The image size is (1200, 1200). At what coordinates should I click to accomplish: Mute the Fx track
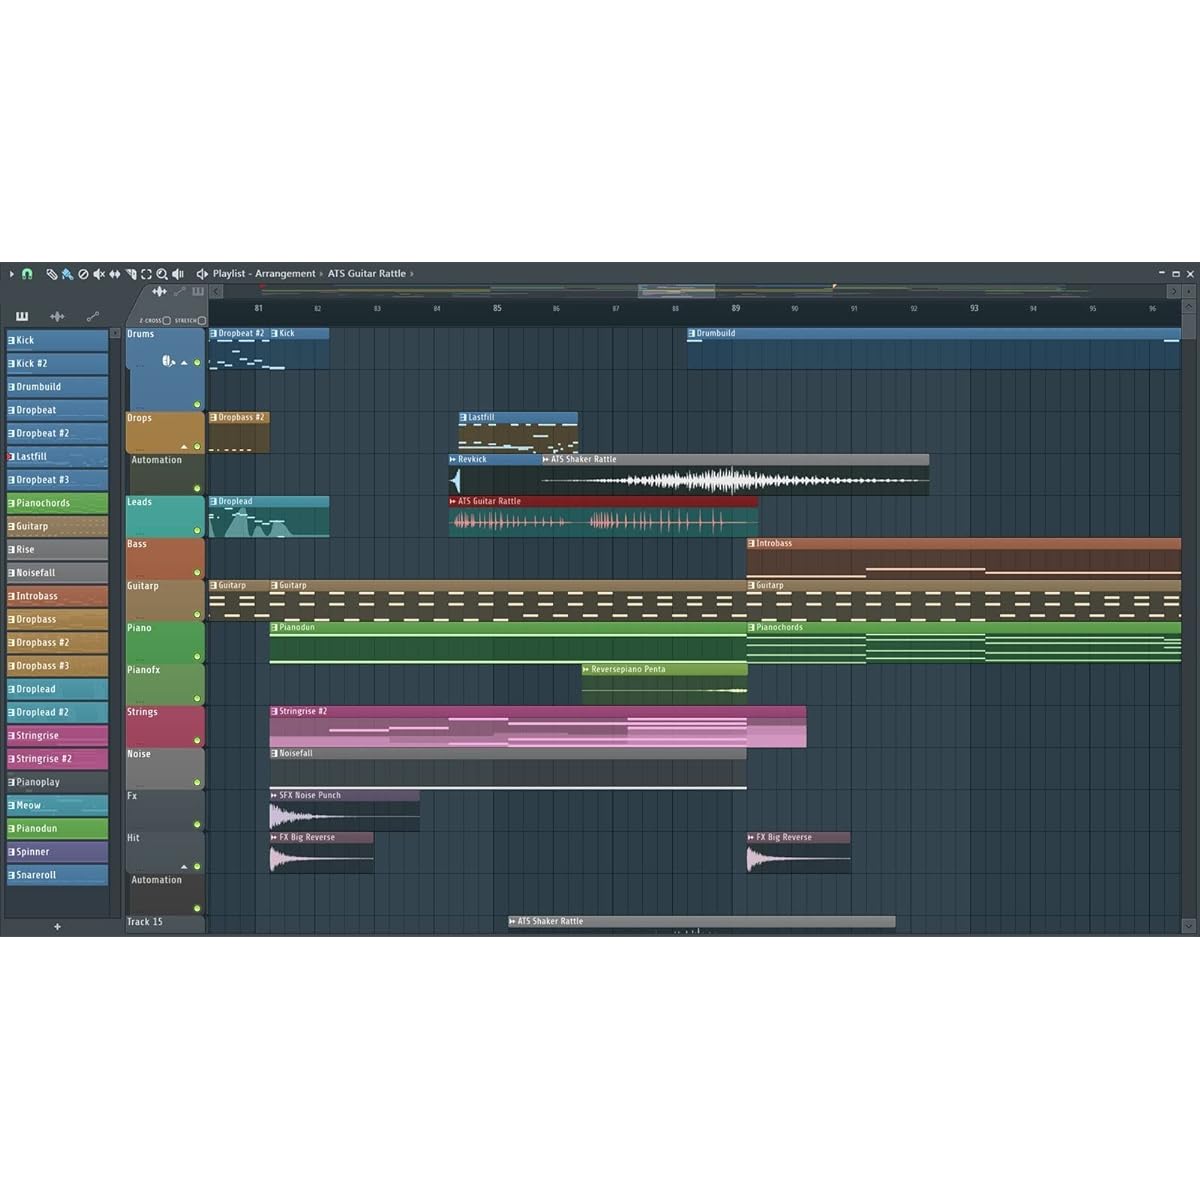pyautogui.click(x=197, y=825)
